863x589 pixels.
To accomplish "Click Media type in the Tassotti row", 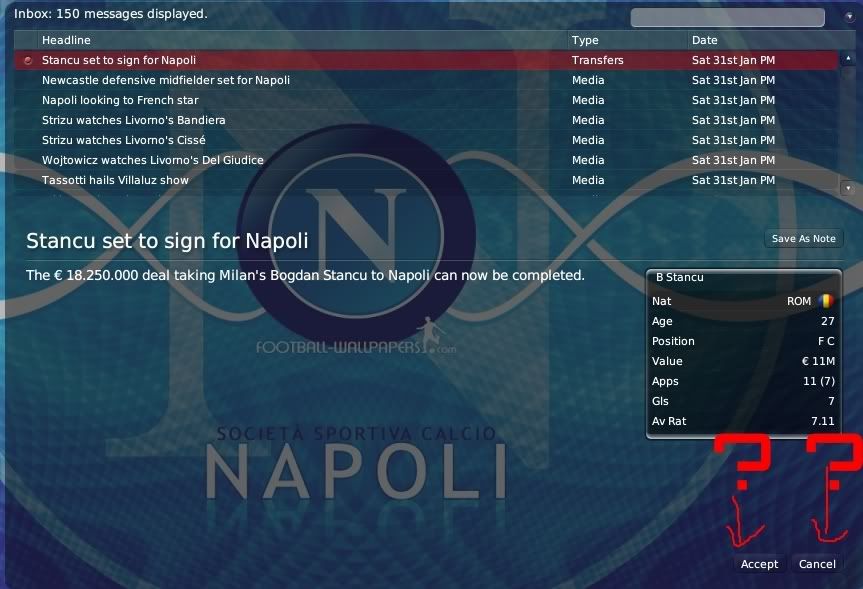I will point(588,180).
